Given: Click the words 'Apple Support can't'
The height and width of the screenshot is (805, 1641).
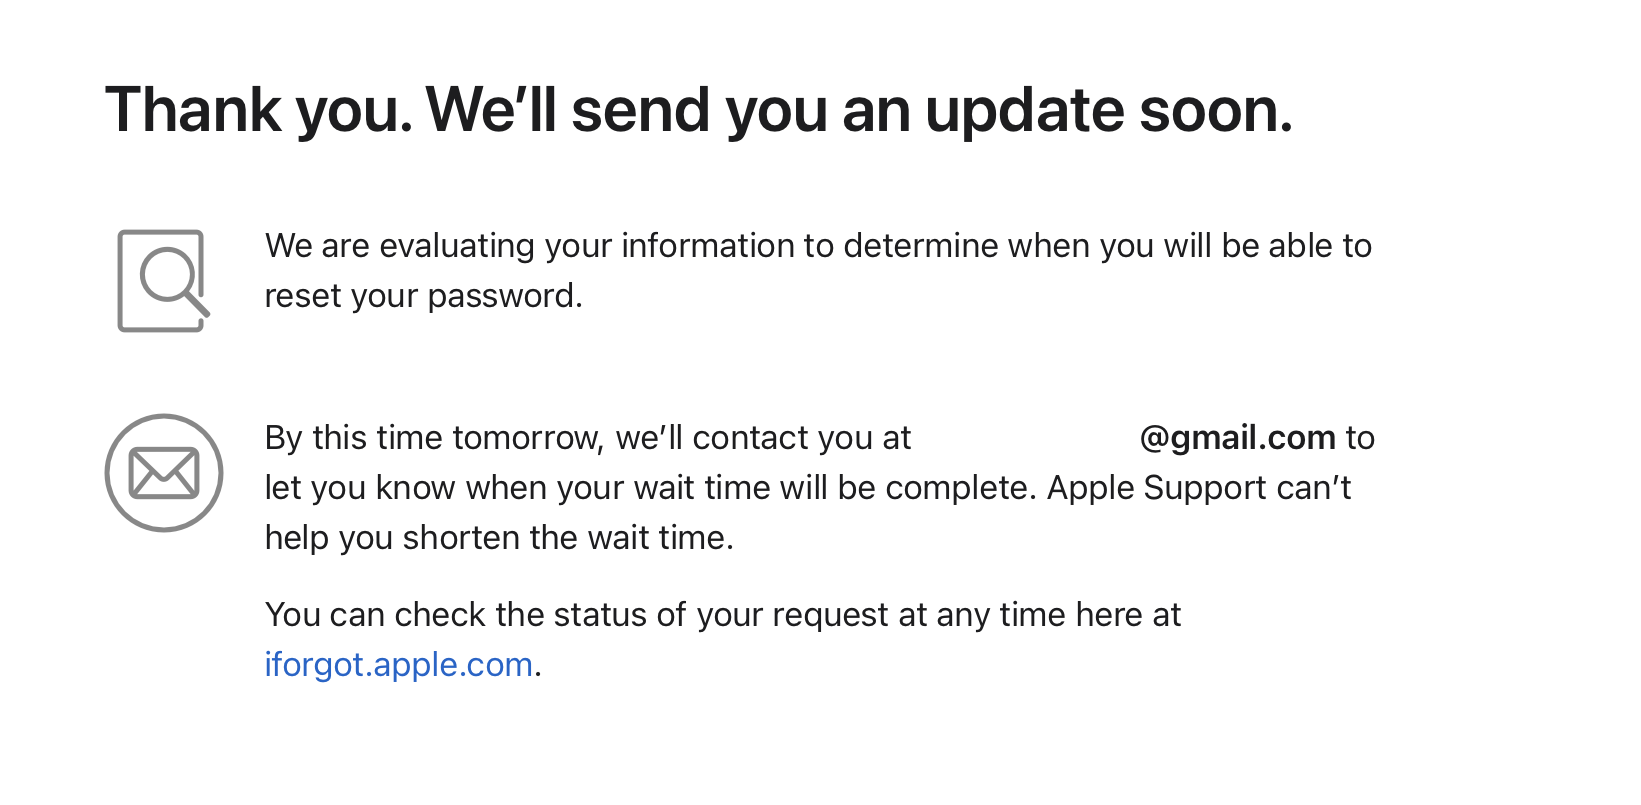Looking at the screenshot, I should 1198,488.
